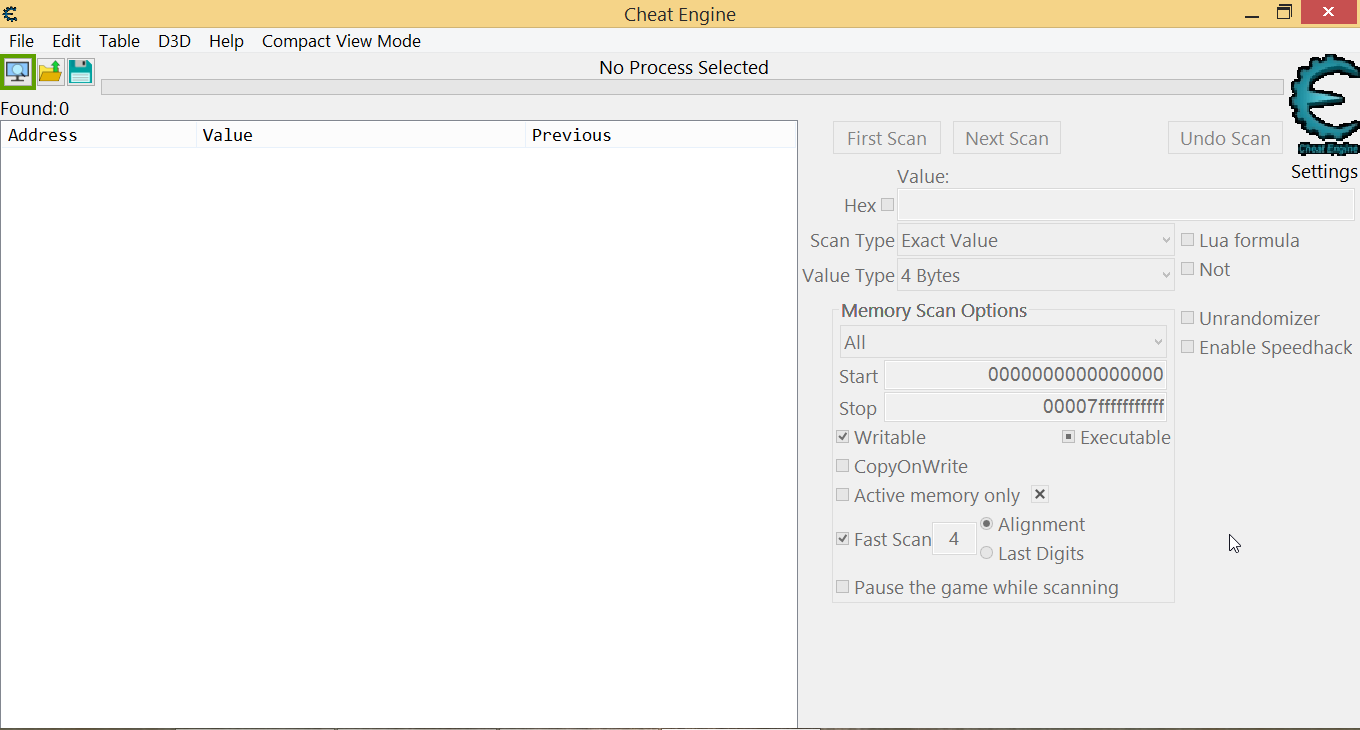Enable Speedhack checkbox
The height and width of the screenshot is (730, 1360).
[x=1188, y=347]
